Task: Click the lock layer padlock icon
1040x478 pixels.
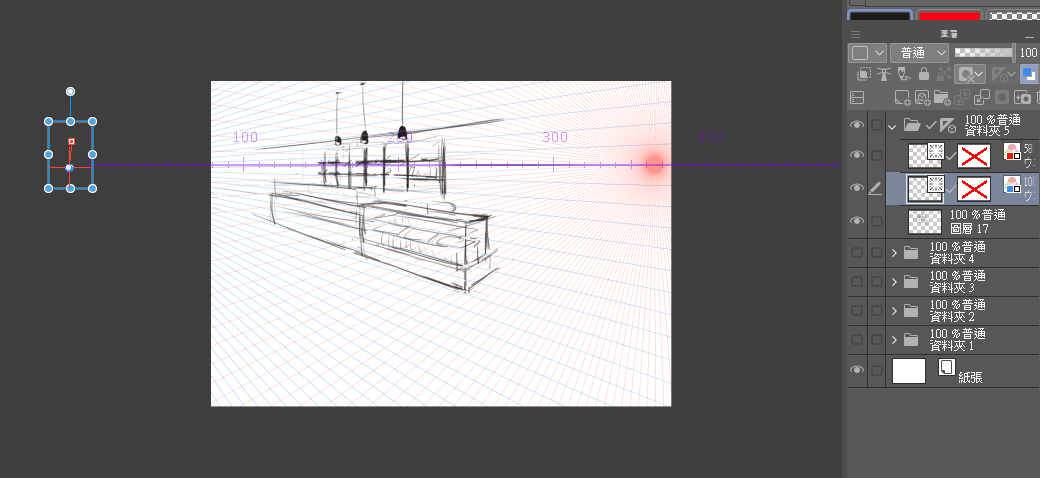Action: [x=923, y=74]
